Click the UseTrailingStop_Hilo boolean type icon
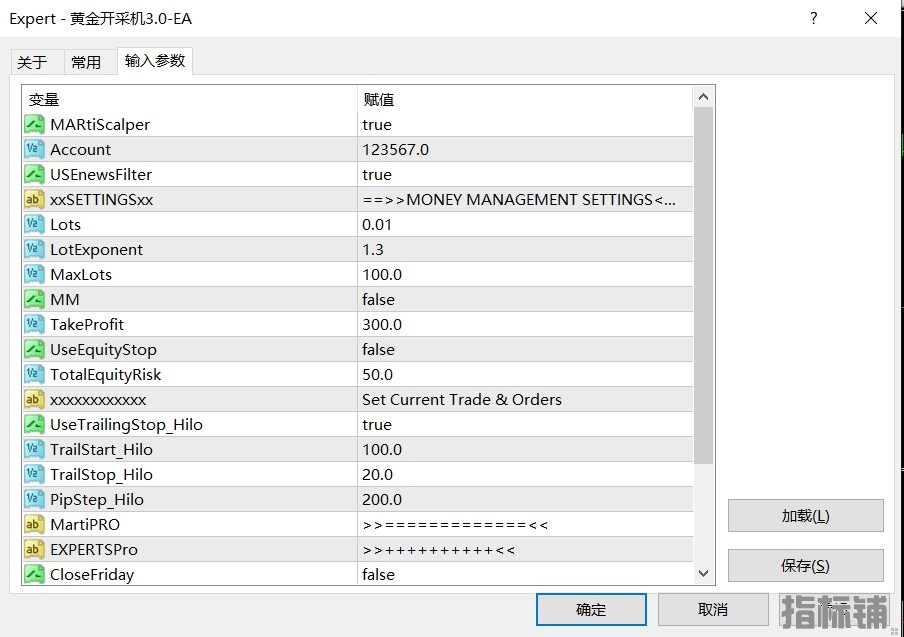This screenshot has height=637, width=904. (x=34, y=424)
